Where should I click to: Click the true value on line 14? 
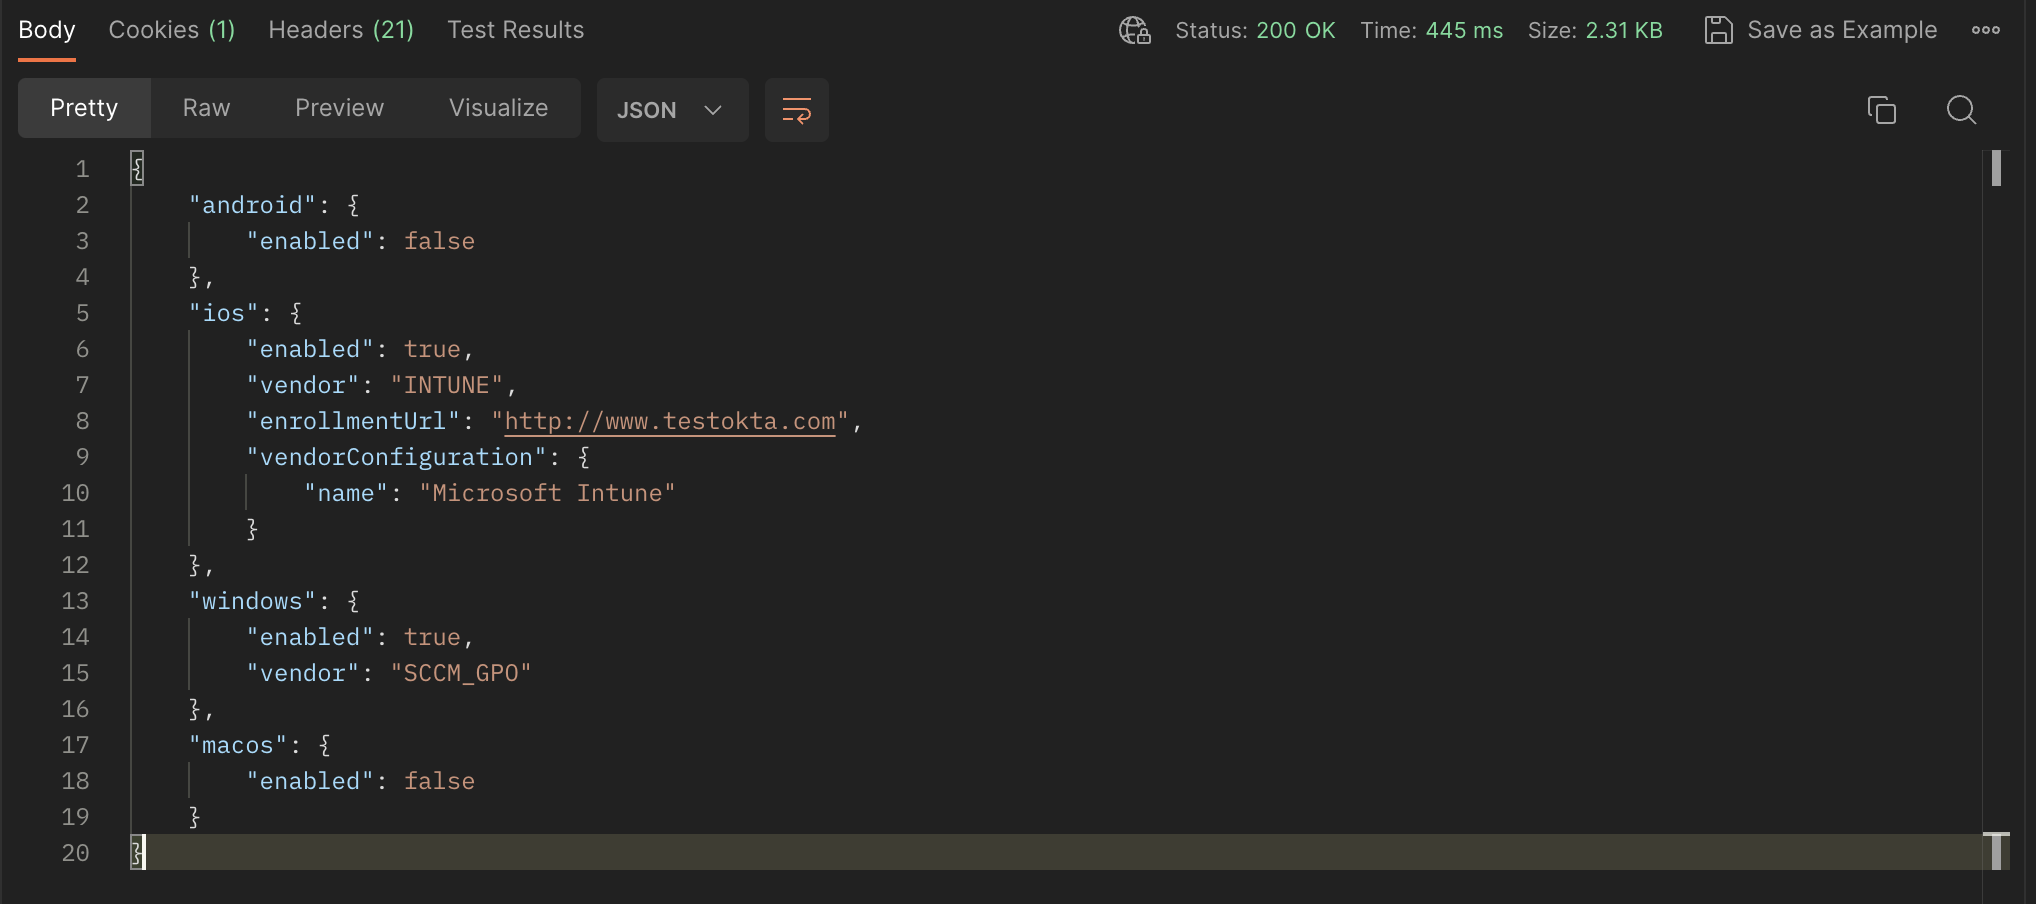[x=432, y=637]
